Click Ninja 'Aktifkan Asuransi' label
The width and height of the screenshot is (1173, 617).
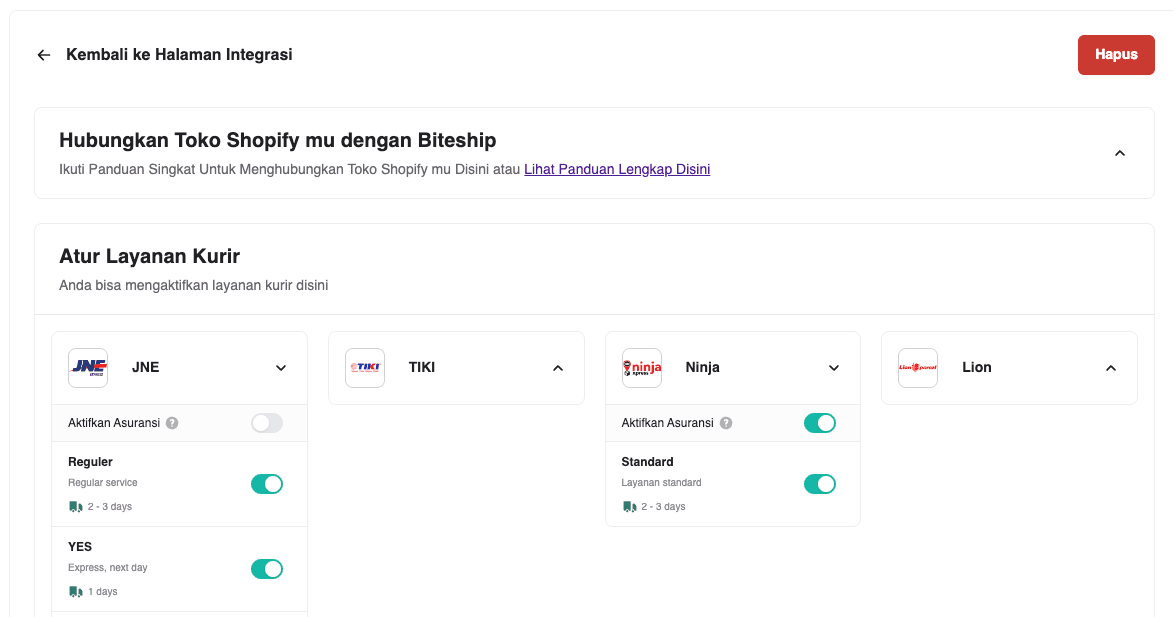coord(667,423)
